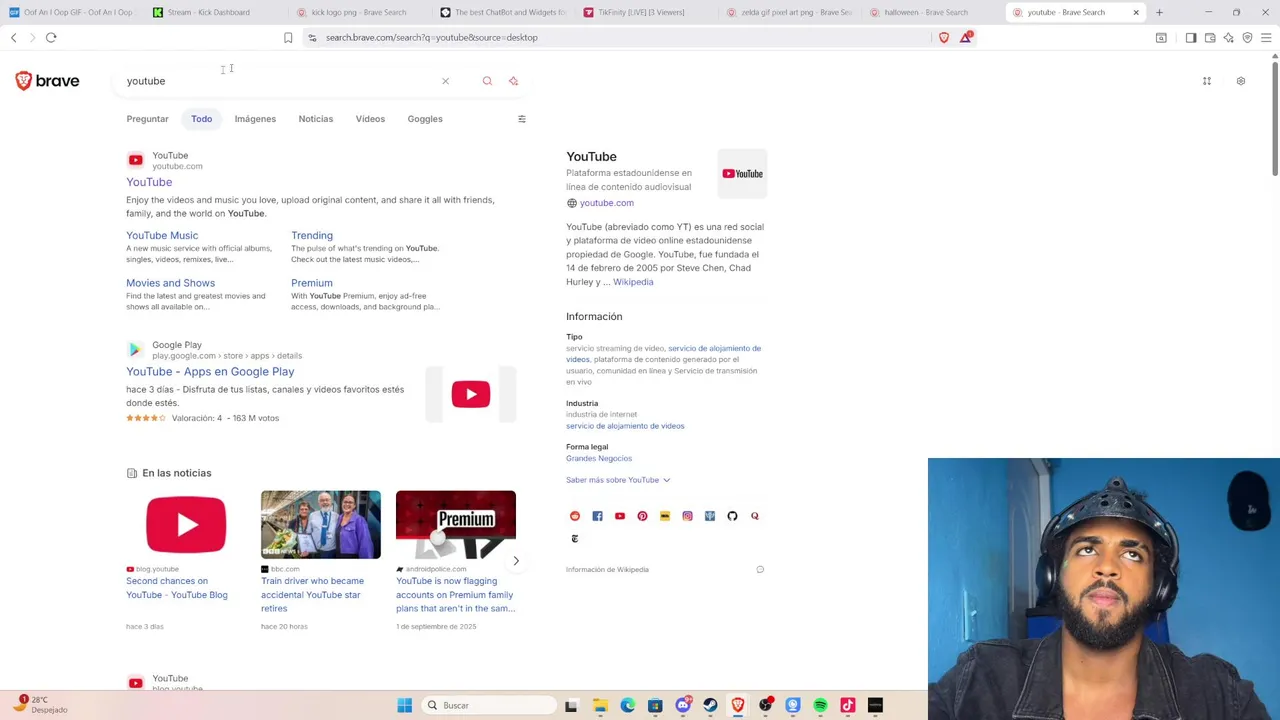Click the YouTube logo thumbnail in the Google Play result

point(471,394)
